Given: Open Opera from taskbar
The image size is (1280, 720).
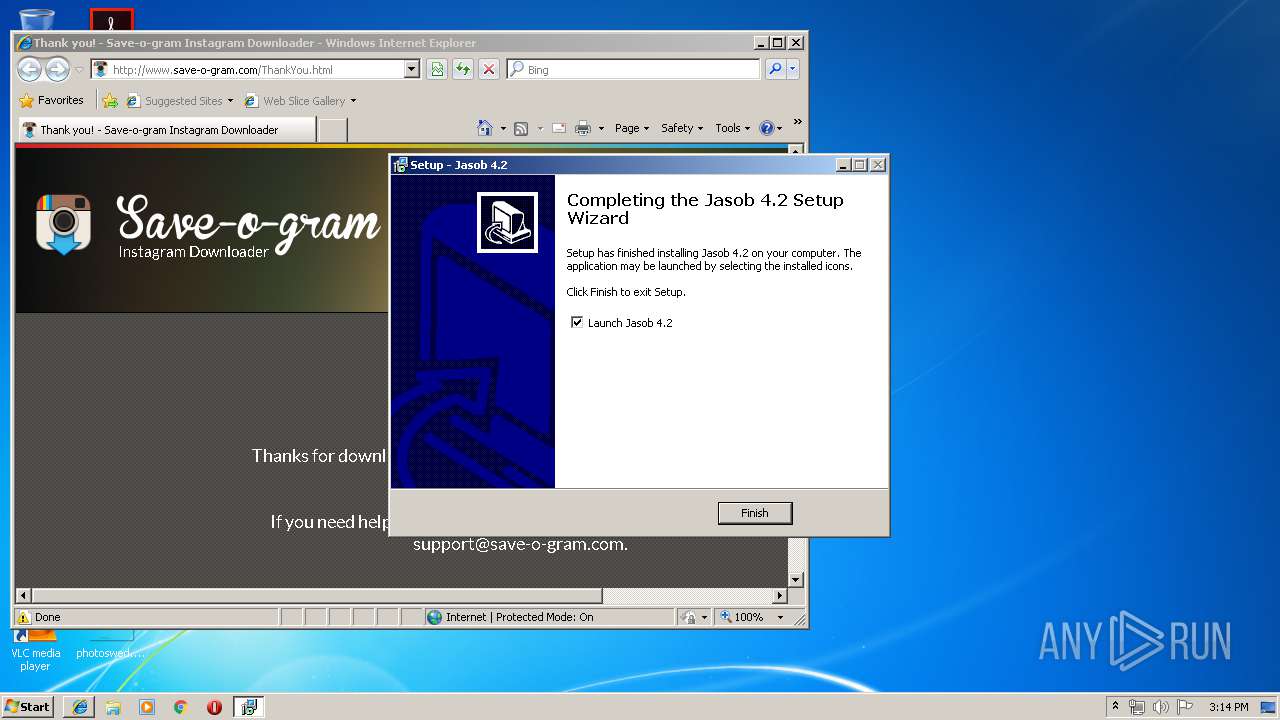Looking at the screenshot, I should click(x=214, y=707).
